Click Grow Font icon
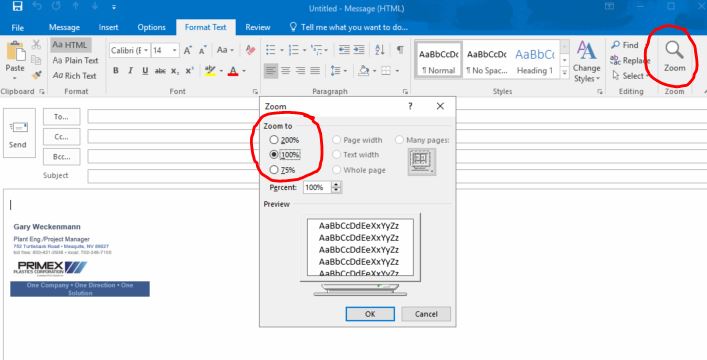707x360 pixels. click(x=188, y=50)
